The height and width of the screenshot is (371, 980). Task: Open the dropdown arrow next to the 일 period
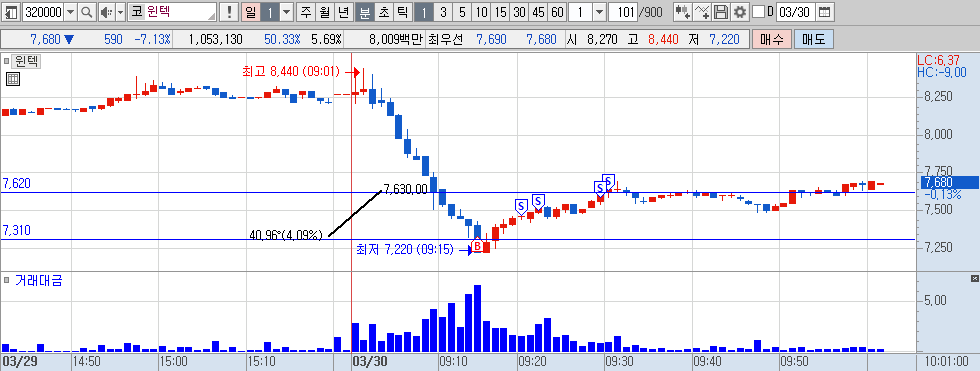point(286,12)
